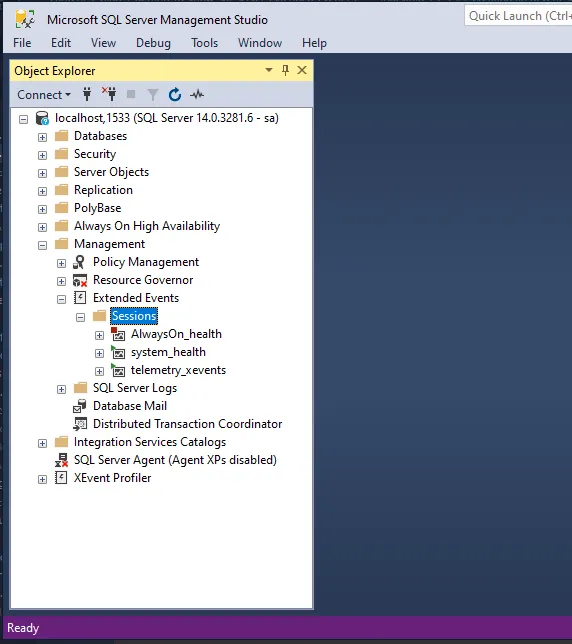This screenshot has width=572, height=644.
Task: Open Object Explorer window position dropdown arrow
Action: [x=269, y=70]
